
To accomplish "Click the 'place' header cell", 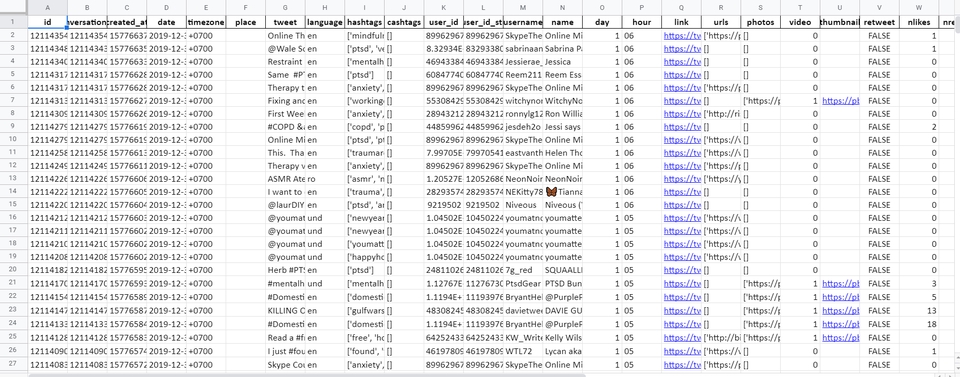I will pyautogui.click(x=246, y=23).
